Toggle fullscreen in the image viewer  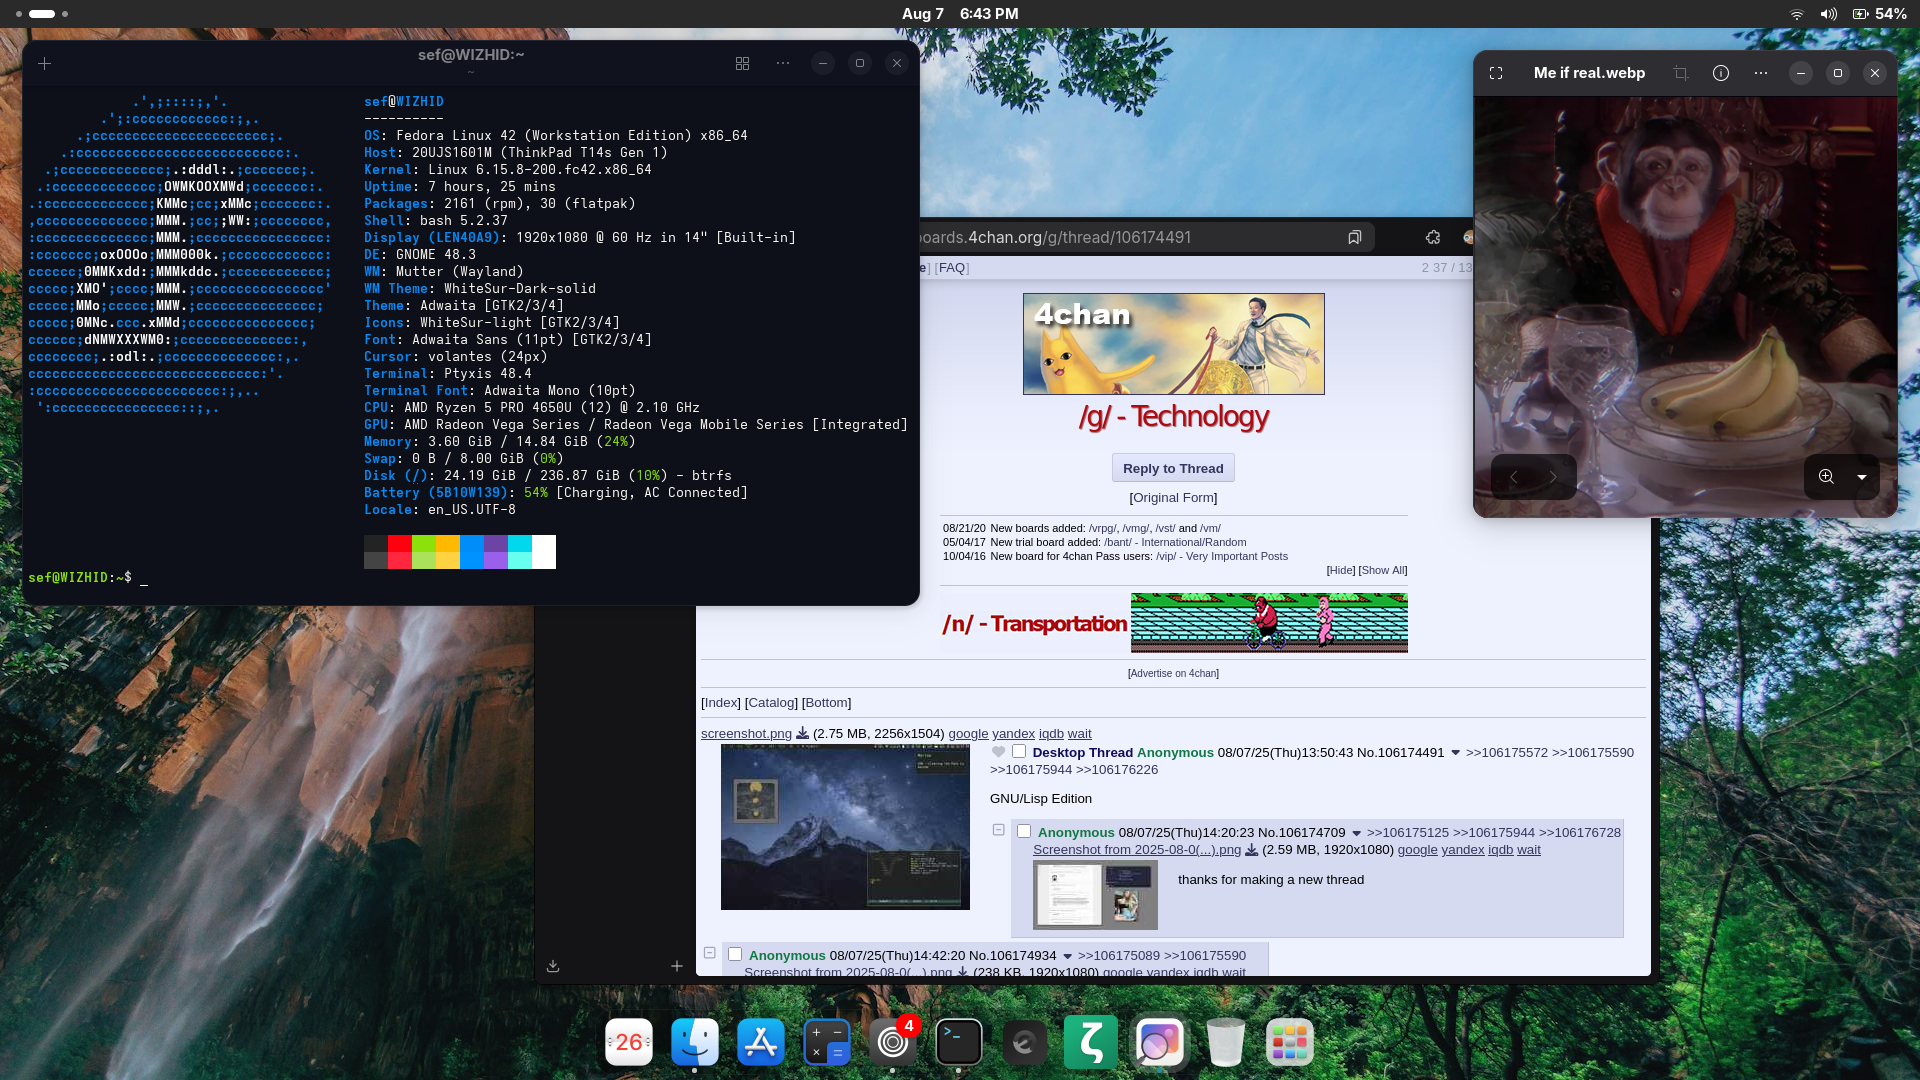pyautogui.click(x=1496, y=73)
